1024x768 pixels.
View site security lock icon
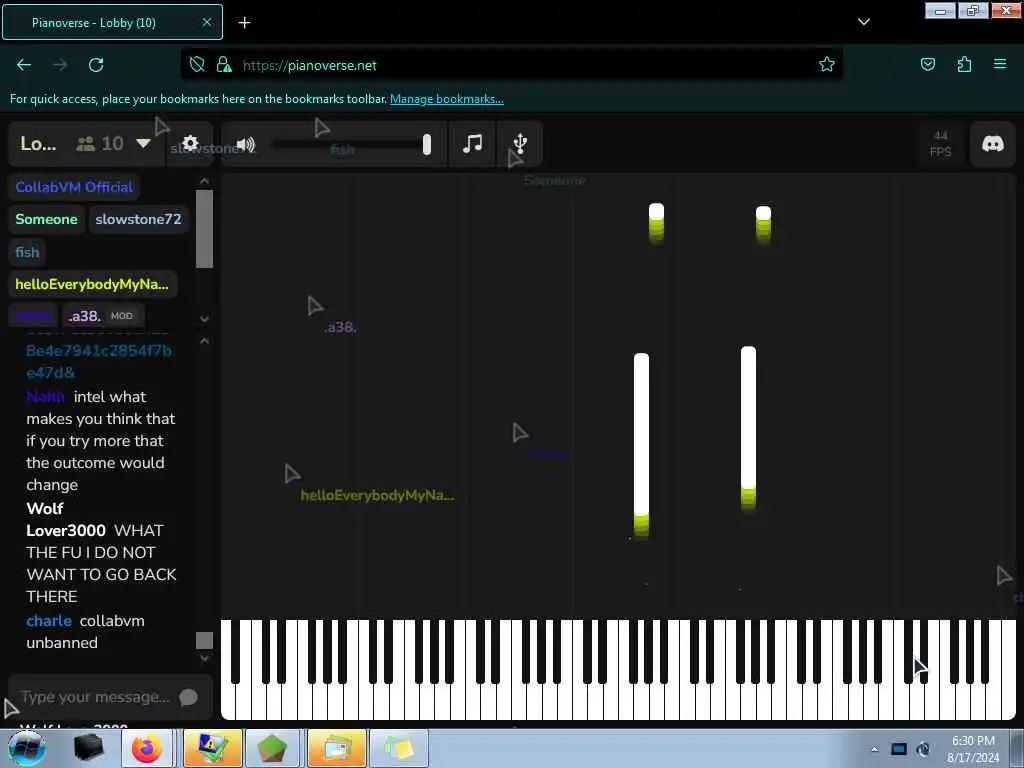pyautogui.click(x=224, y=64)
